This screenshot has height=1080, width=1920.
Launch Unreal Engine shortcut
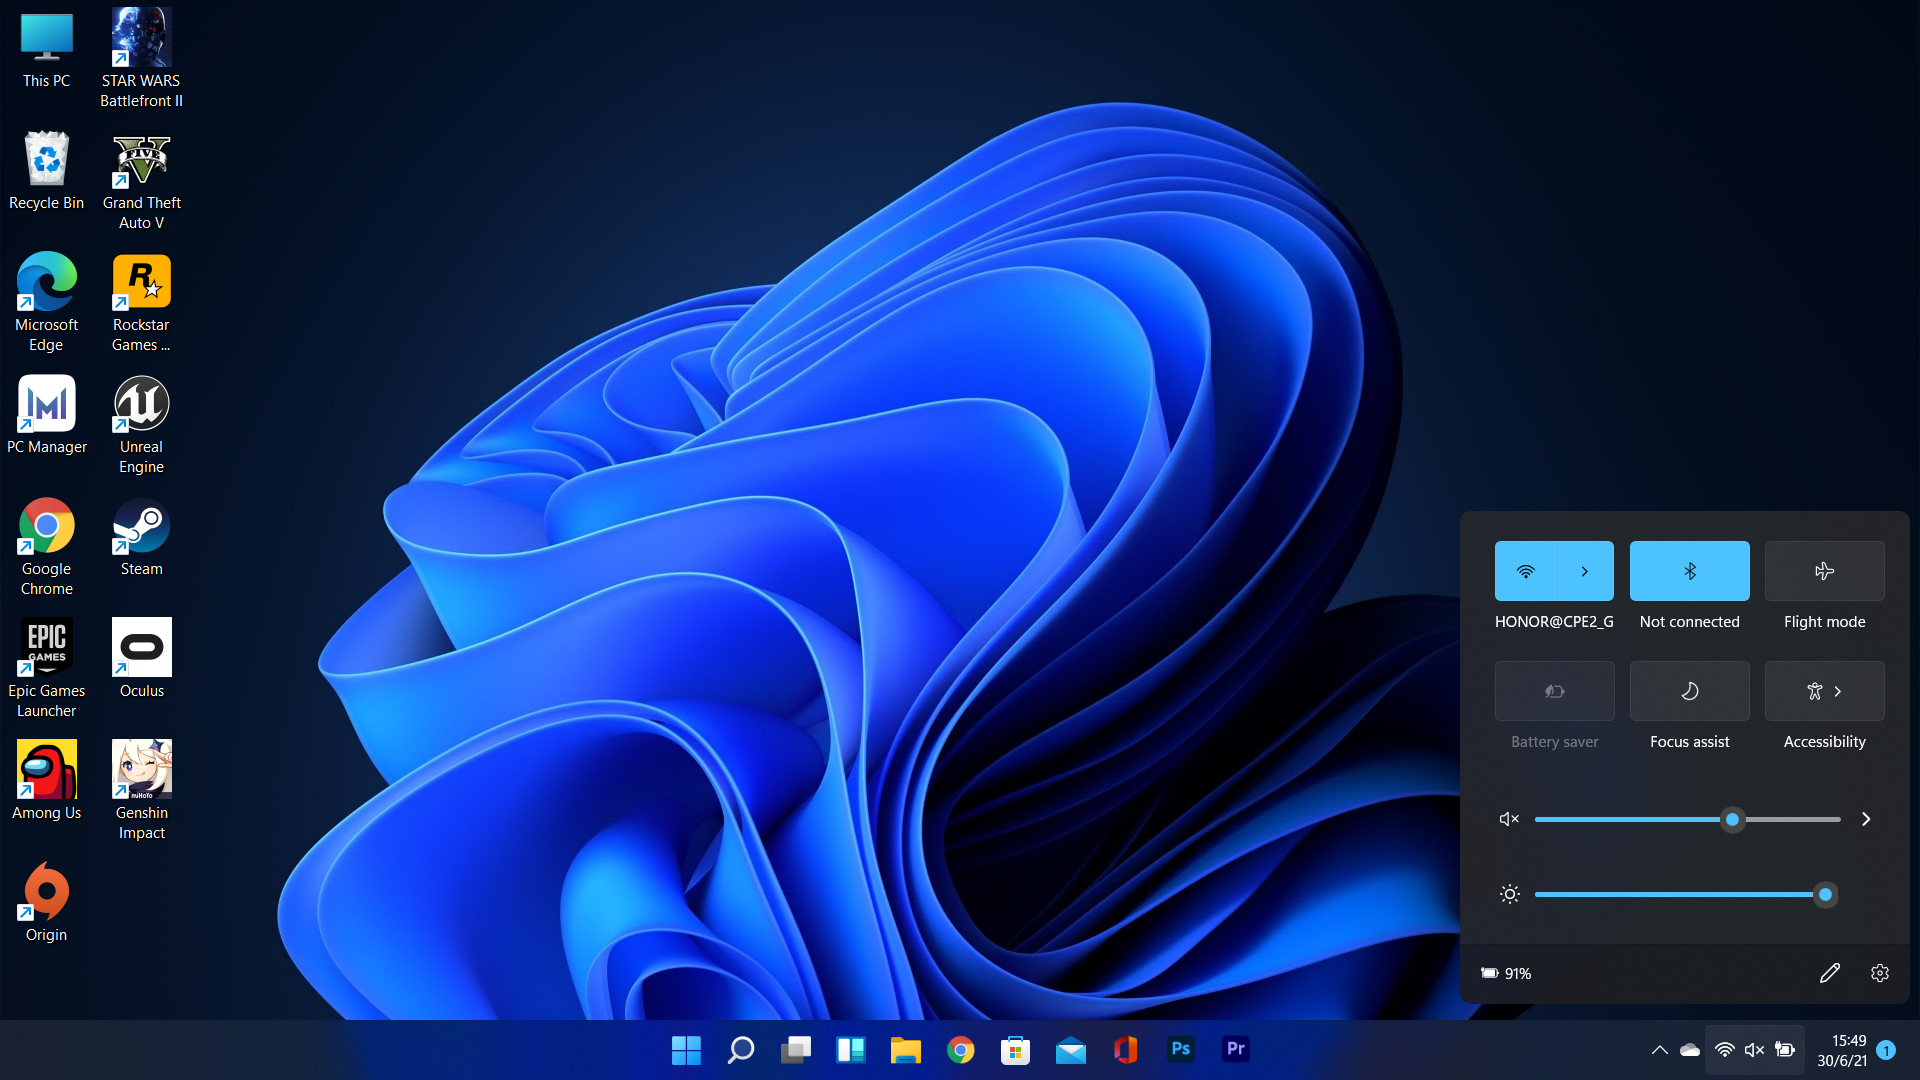(x=141, y=425)
